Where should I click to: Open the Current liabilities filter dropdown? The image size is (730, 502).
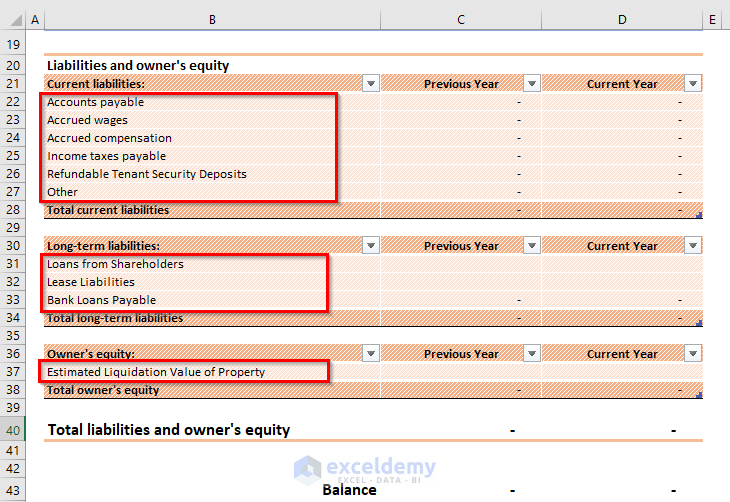pyautogui.click(x=371, y=83)
